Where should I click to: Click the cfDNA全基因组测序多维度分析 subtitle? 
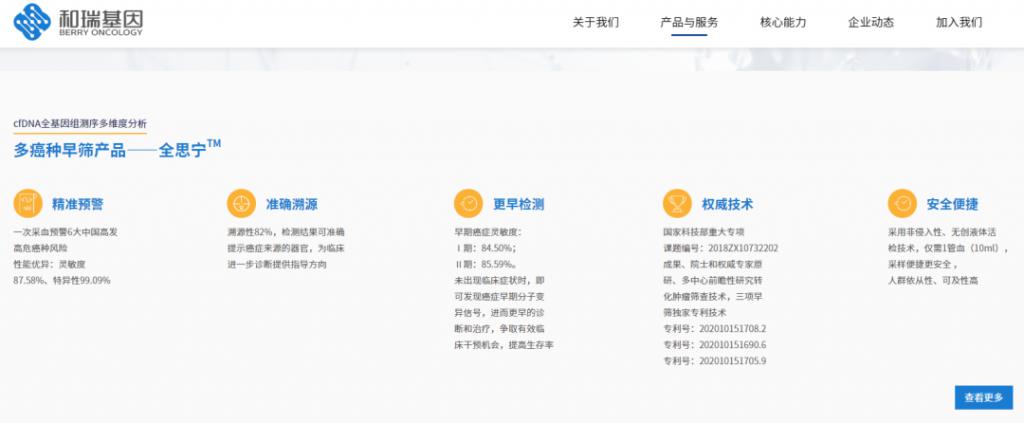(x=80, y=123)
